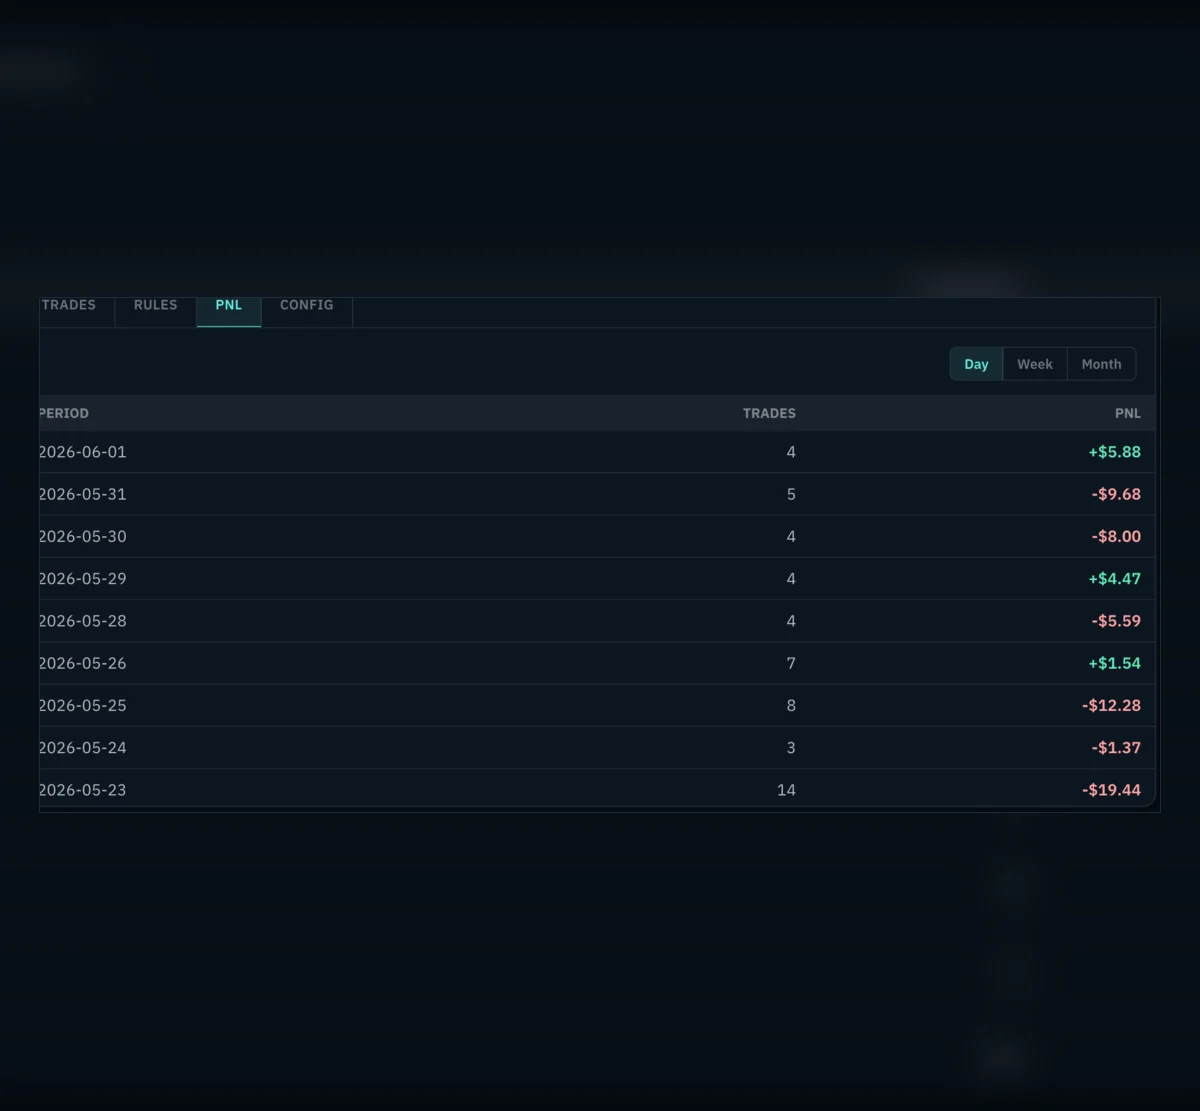Open the RULES tab
The height and width of the screenshot is (1111, 1200).
[155, 311]
